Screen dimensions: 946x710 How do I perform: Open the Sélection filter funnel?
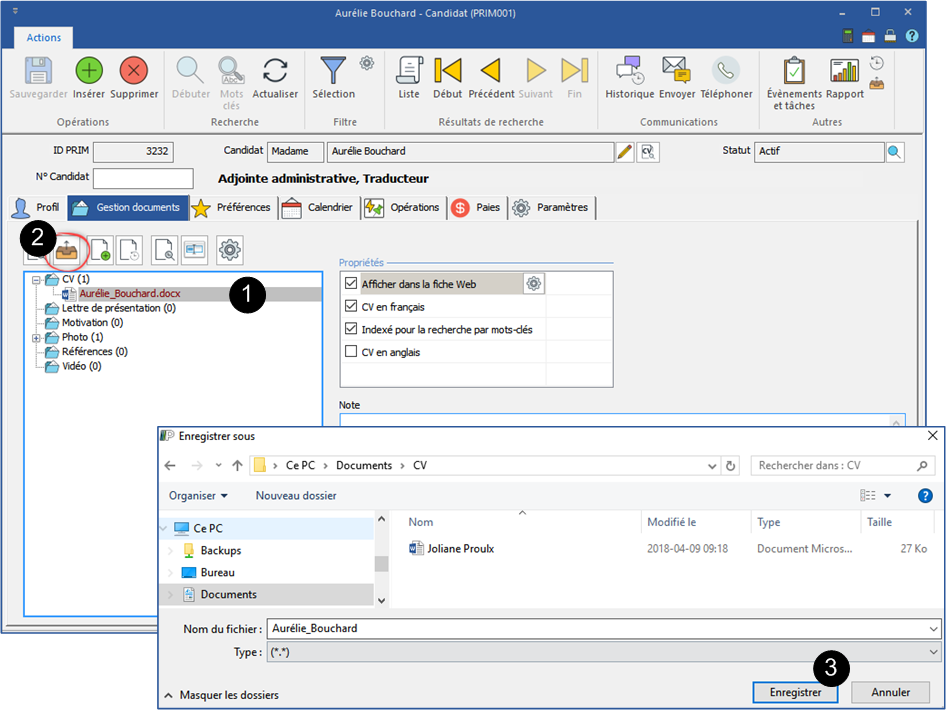coord(333,71)
